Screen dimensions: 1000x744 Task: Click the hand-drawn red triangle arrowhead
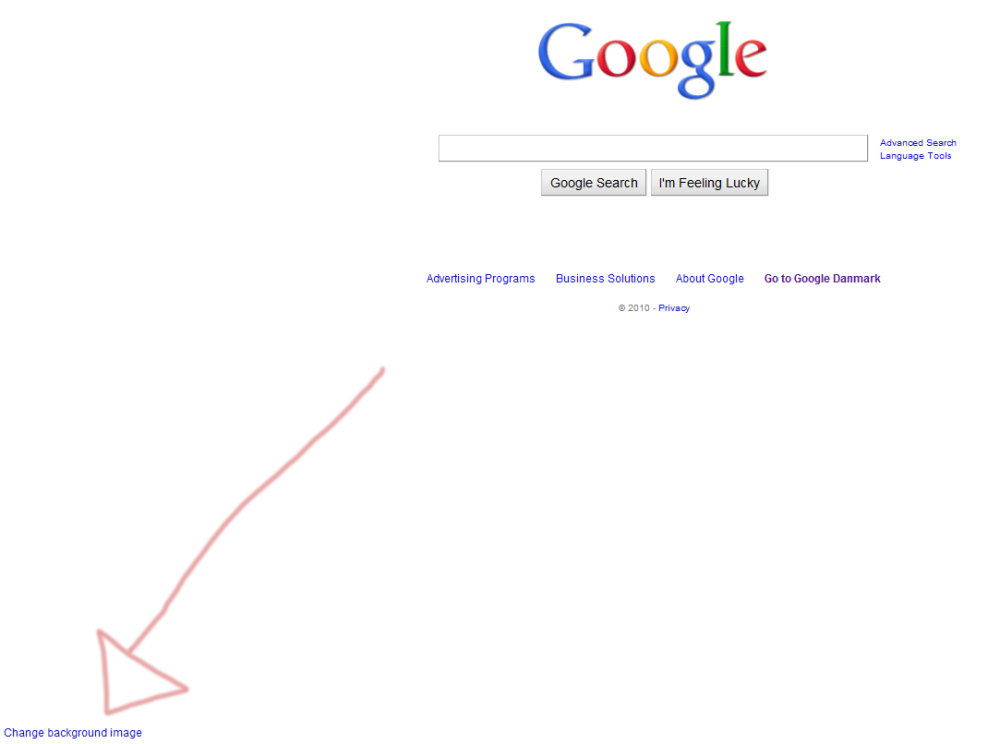139,673
